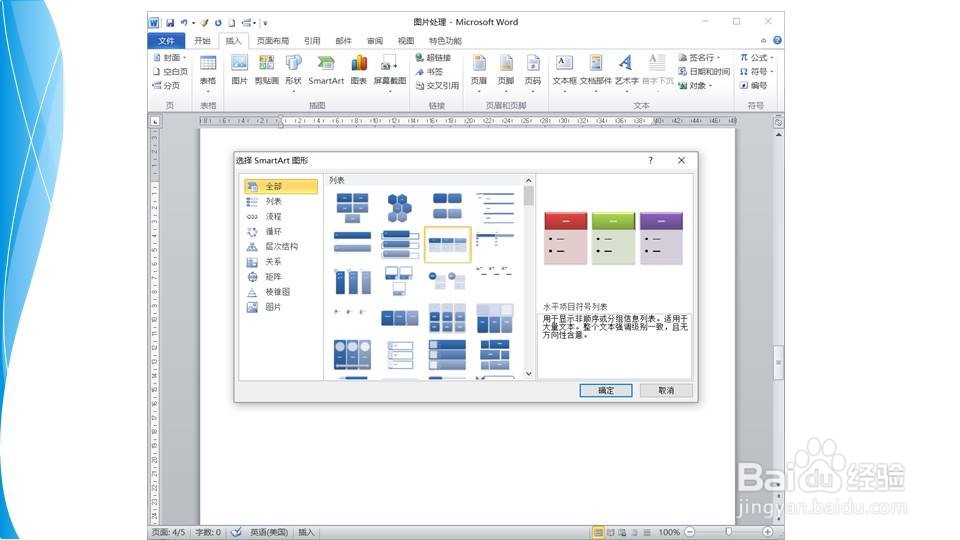The height and width of the screenshot is (540, 960).
Task: Switch to the 开始 Home tab
Action: click(x=202, y=40)
